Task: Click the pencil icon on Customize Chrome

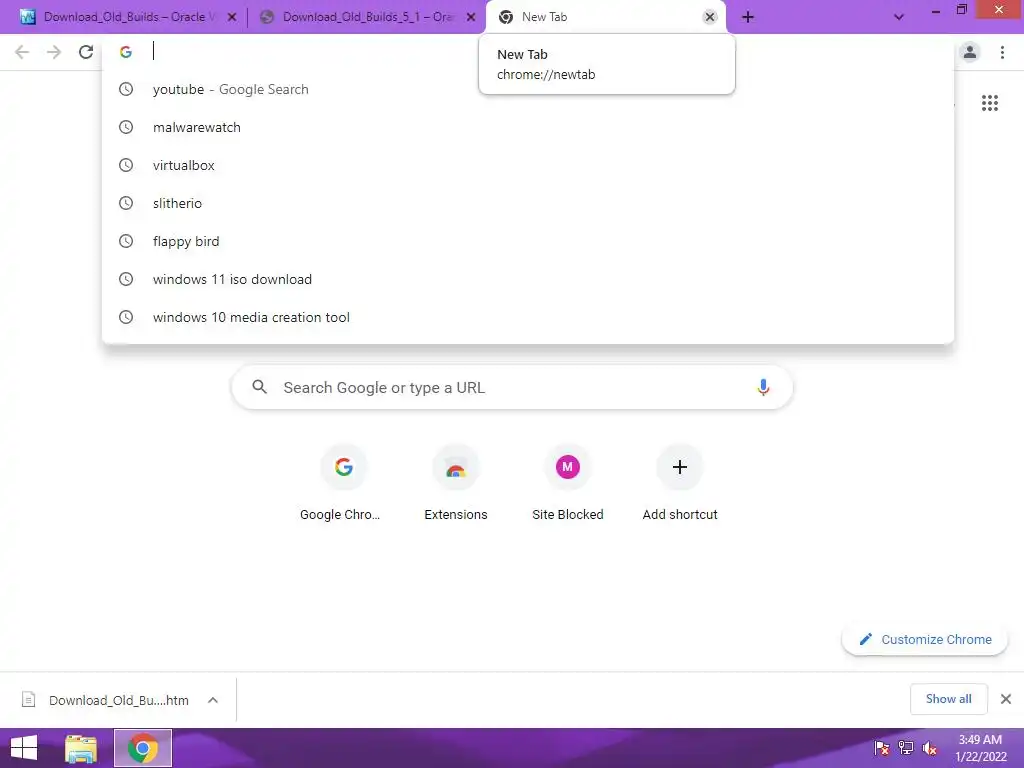Action: [x=865, y=639]
